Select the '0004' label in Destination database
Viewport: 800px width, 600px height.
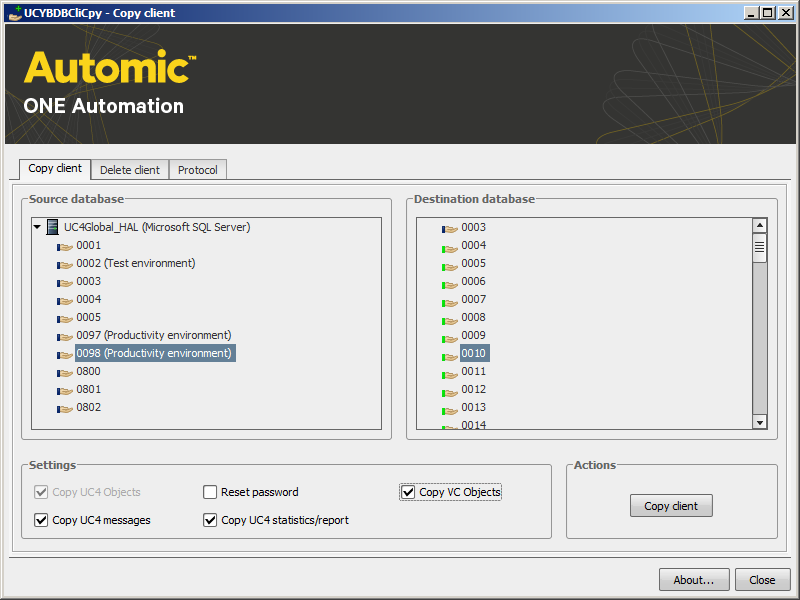473,245
